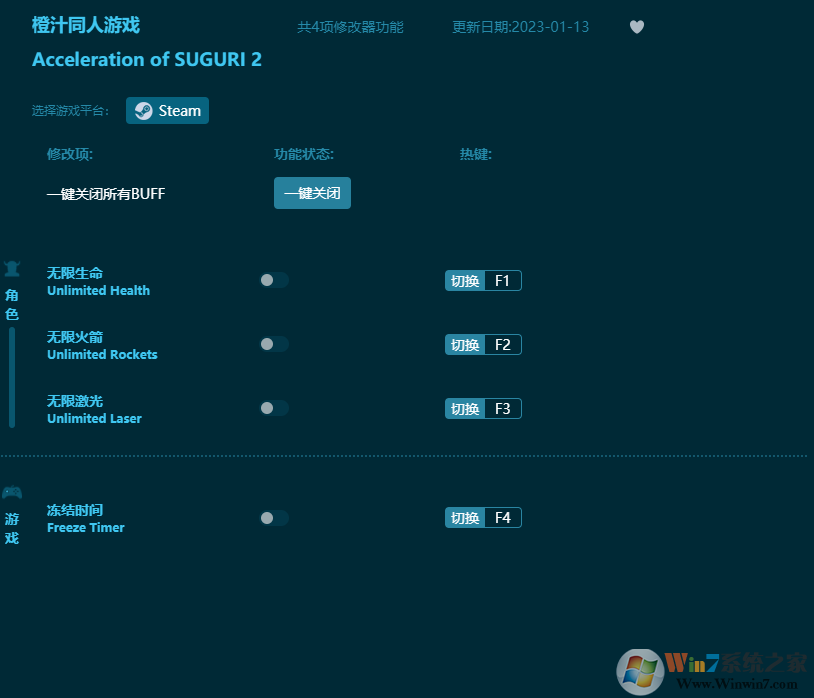
Task: Click the gamepad game category icon
Action: point(12,492)
